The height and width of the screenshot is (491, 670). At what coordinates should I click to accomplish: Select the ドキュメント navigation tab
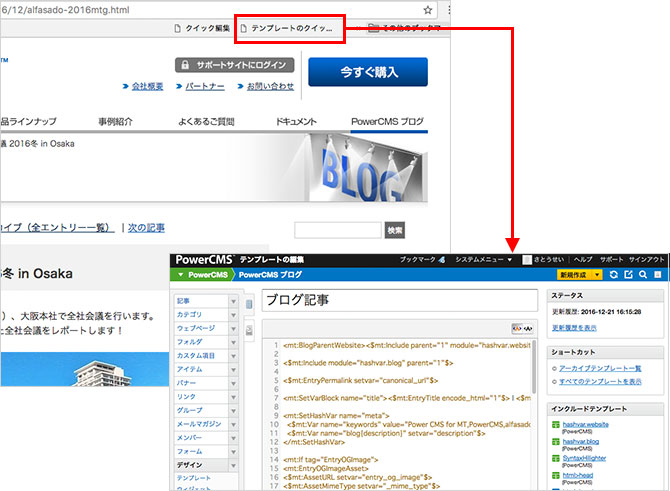(x=296, y=121)
